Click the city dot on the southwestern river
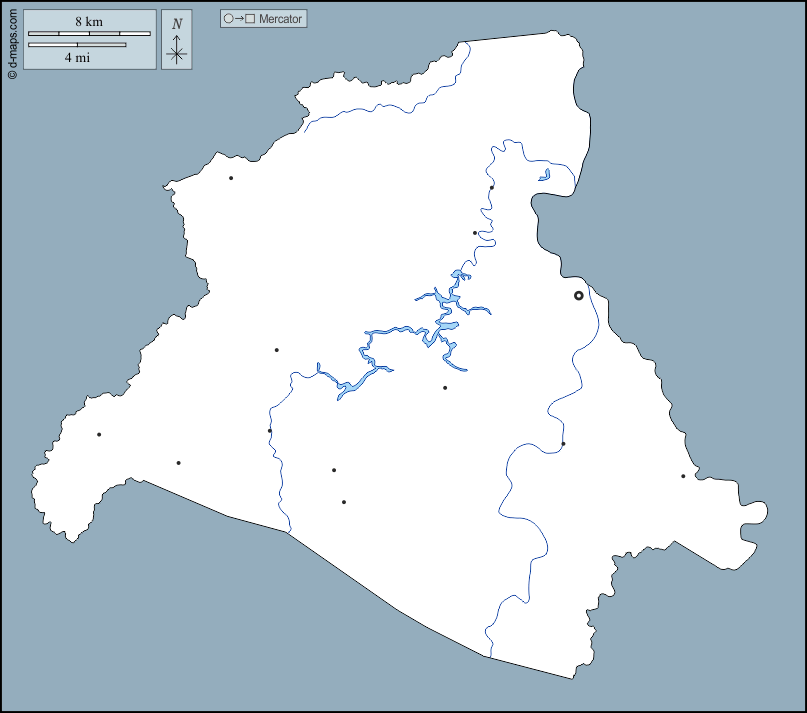 [270, 431]
